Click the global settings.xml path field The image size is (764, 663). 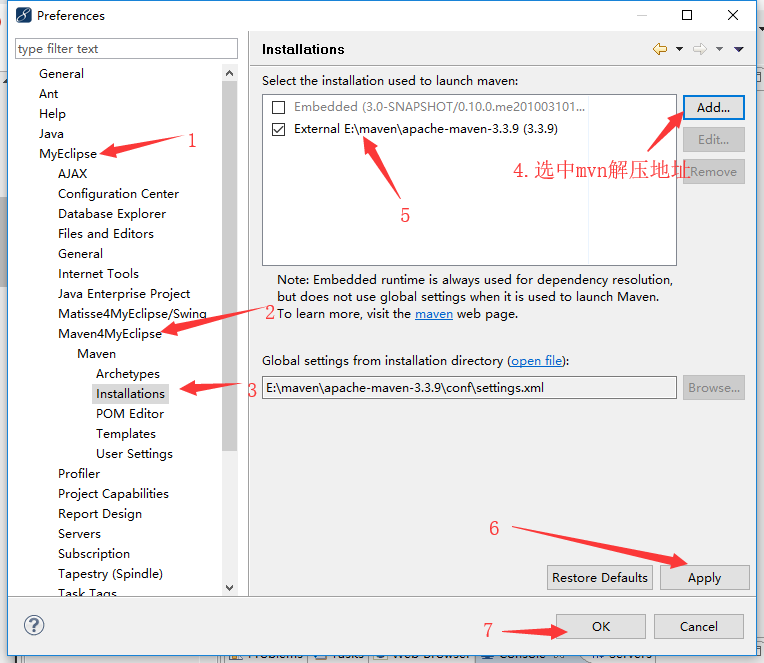point(469,388)
